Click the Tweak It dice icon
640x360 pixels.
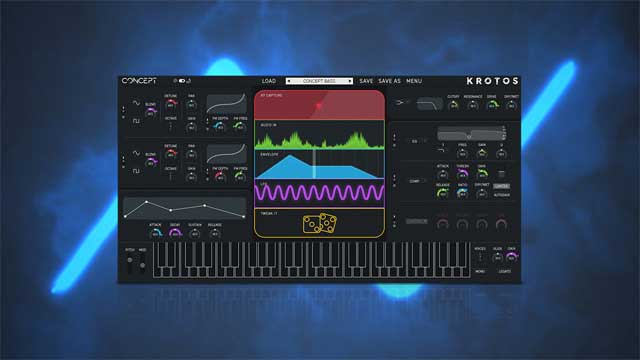[x=320, y=223]
